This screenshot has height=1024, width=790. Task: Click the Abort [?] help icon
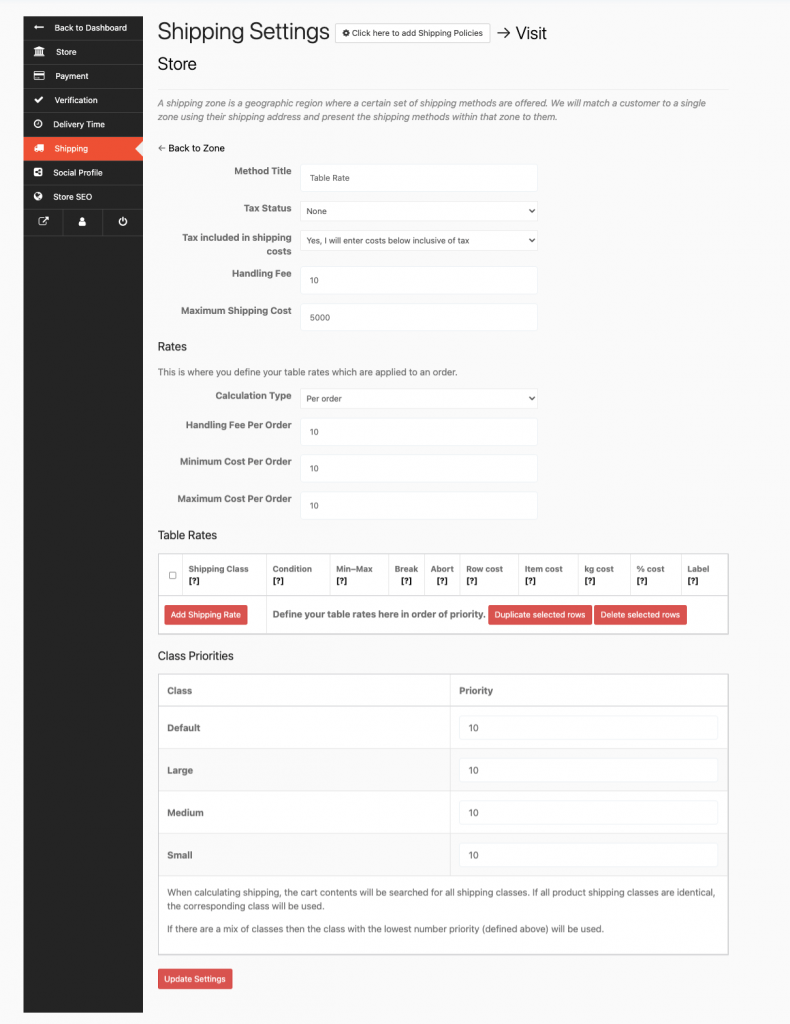(442, 581)
